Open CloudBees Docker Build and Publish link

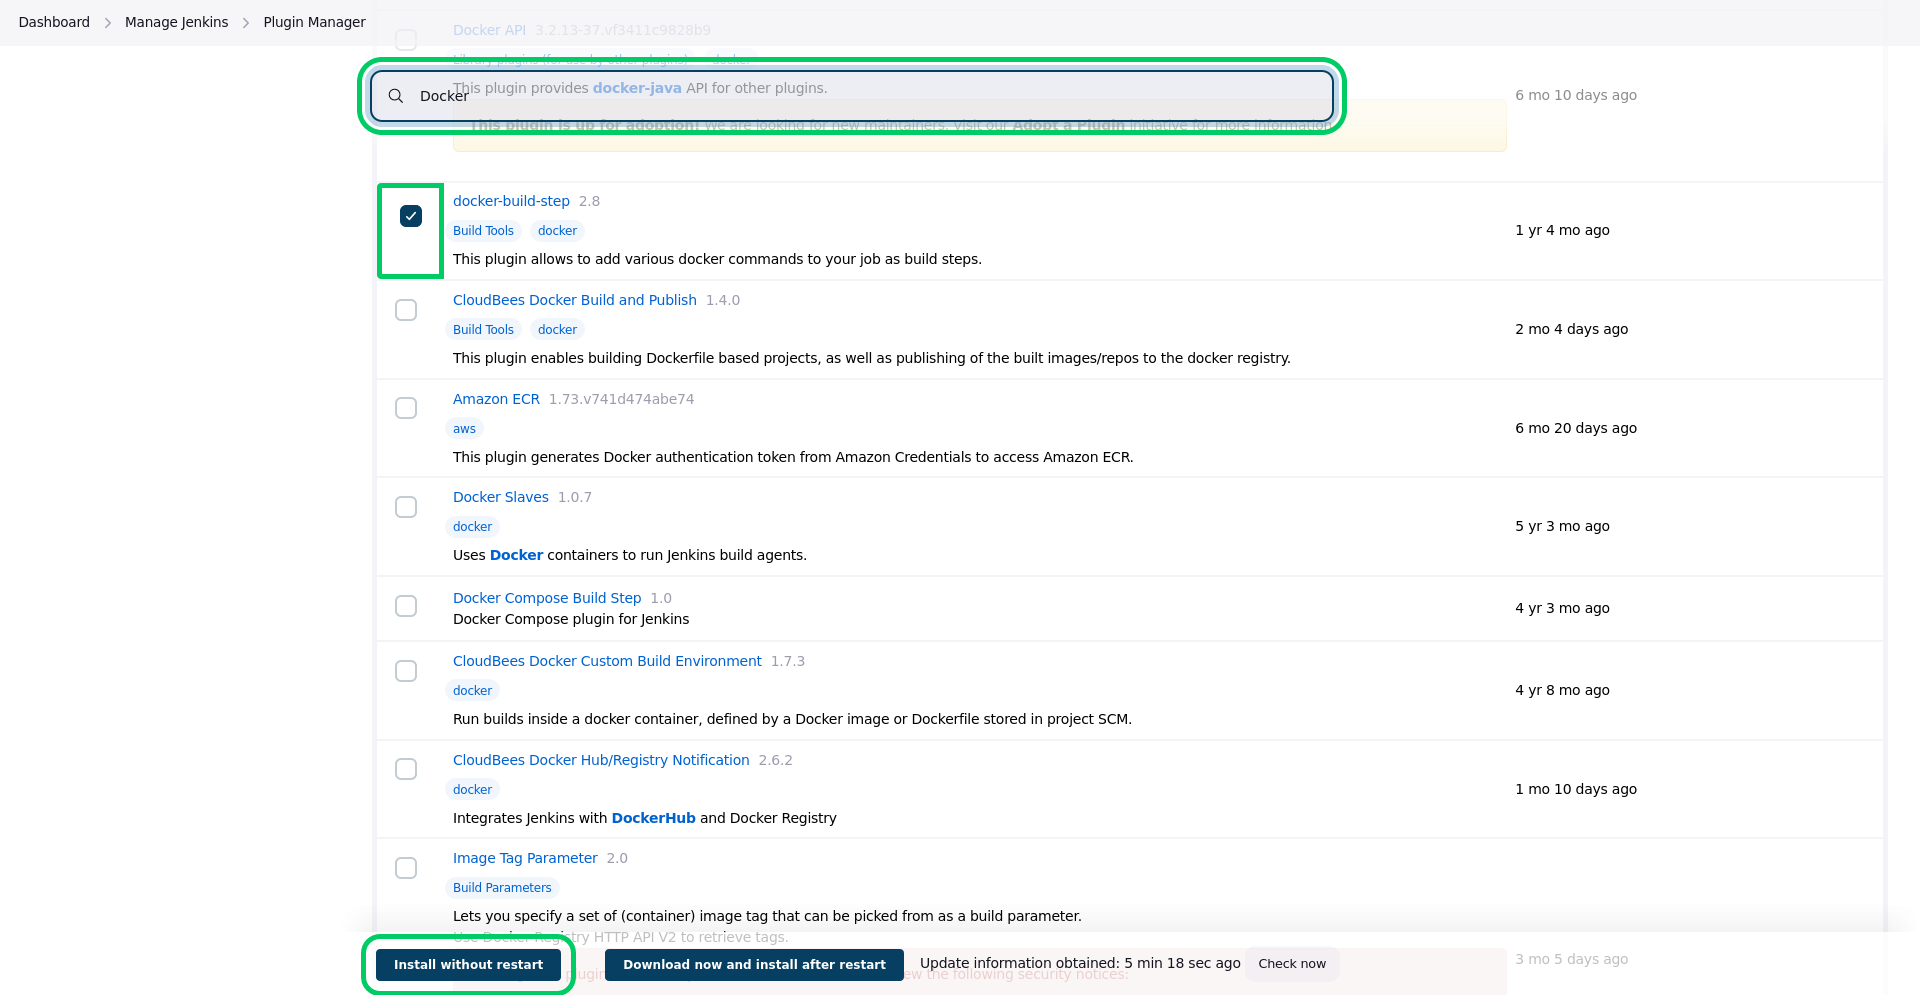575,300
